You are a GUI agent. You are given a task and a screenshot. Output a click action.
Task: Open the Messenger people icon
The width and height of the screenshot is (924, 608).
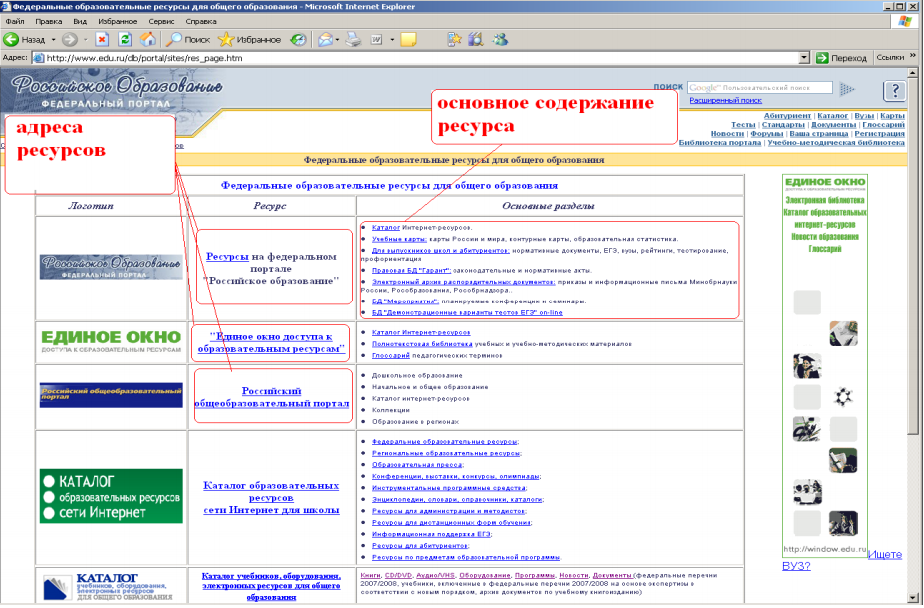click(x=500, y=39)
